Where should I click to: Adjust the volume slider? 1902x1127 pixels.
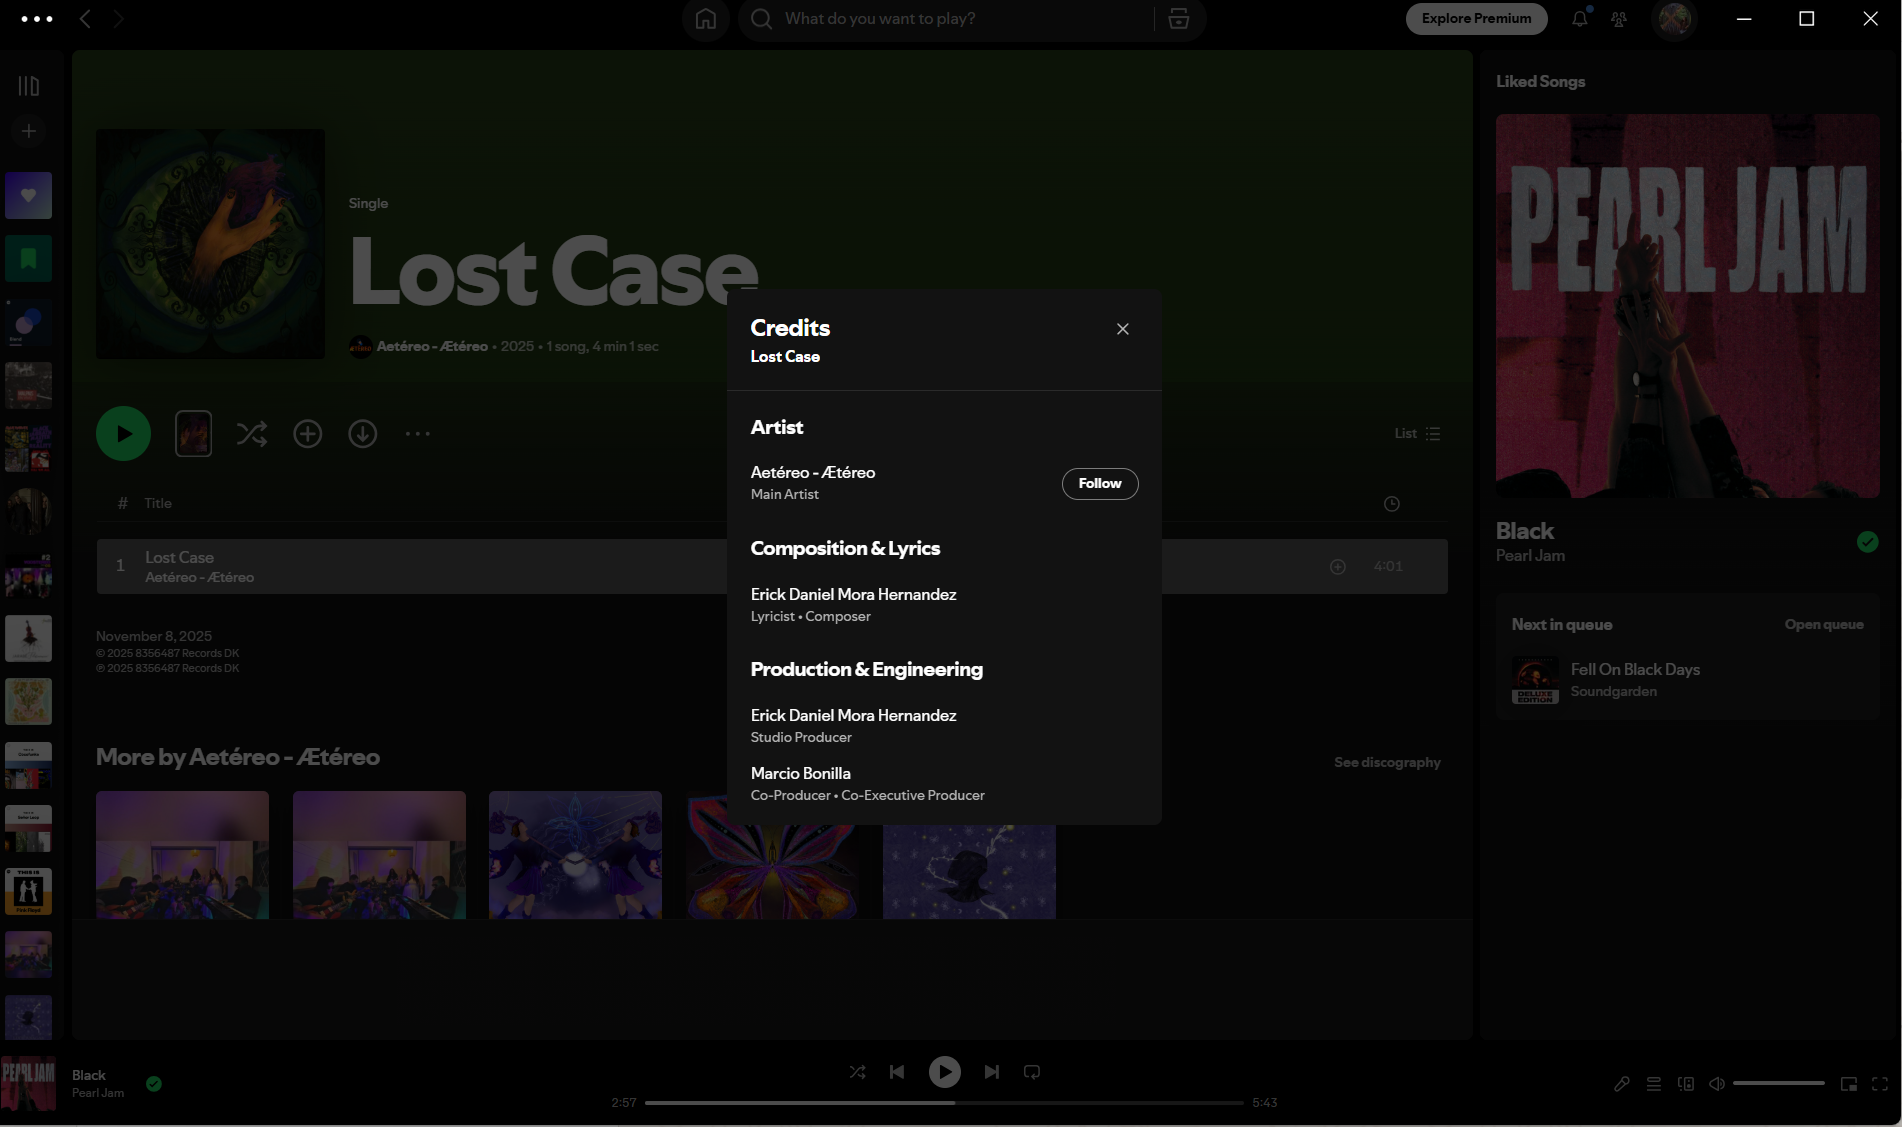pos(1779,1083)
